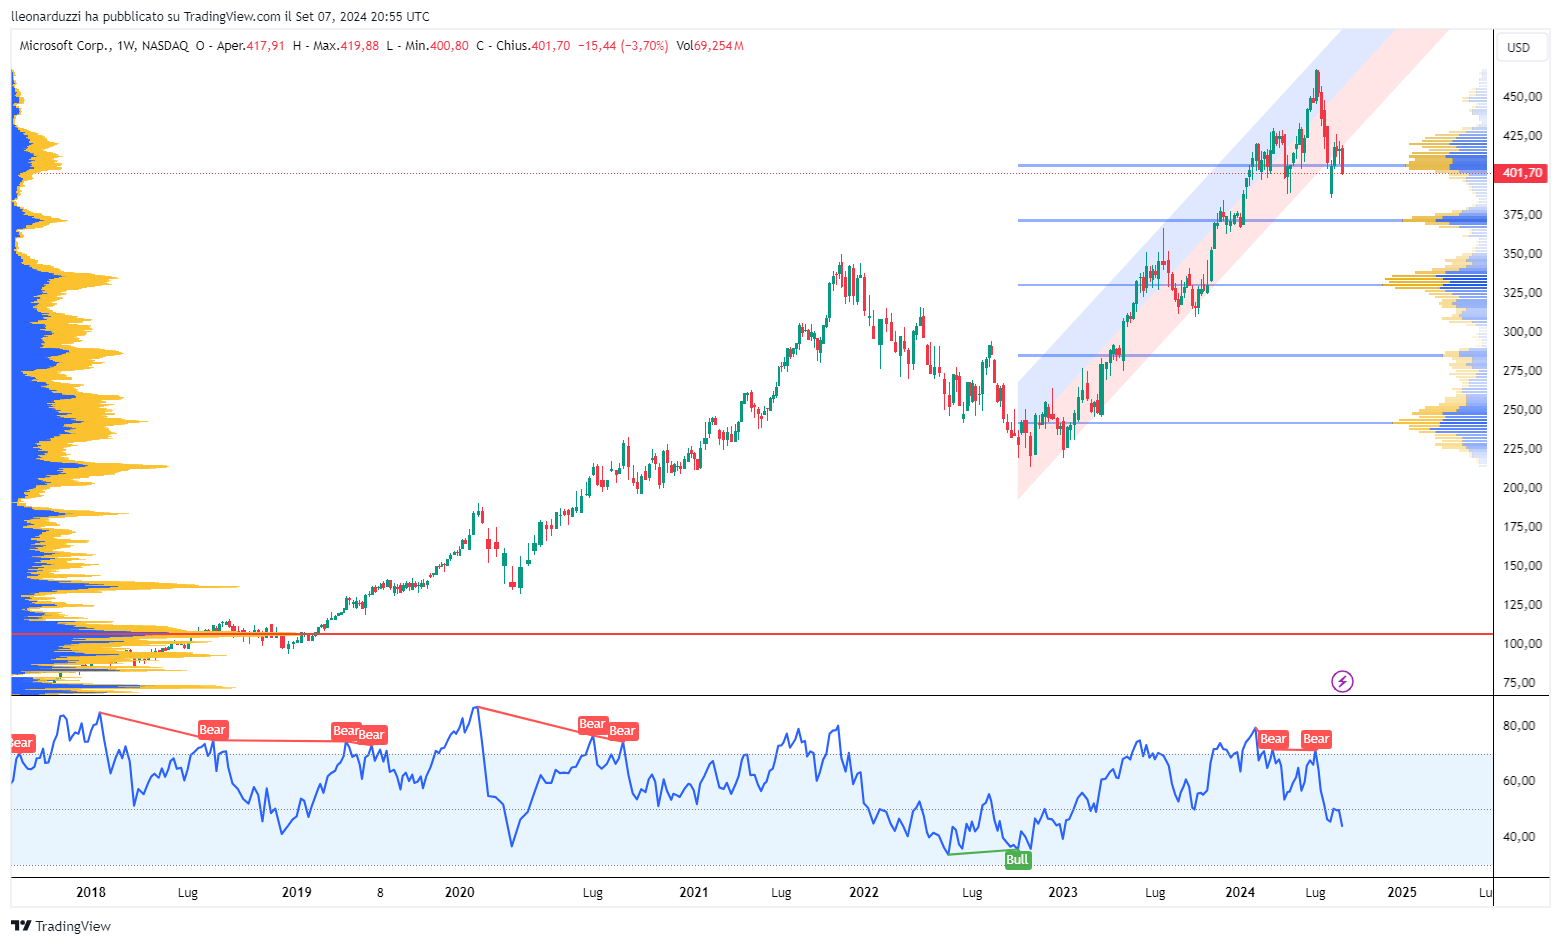Click the 200,00 price axis label
The height and width of the screenshot is (944, 1561).
pyautogui.click(x=1521, y=488)
